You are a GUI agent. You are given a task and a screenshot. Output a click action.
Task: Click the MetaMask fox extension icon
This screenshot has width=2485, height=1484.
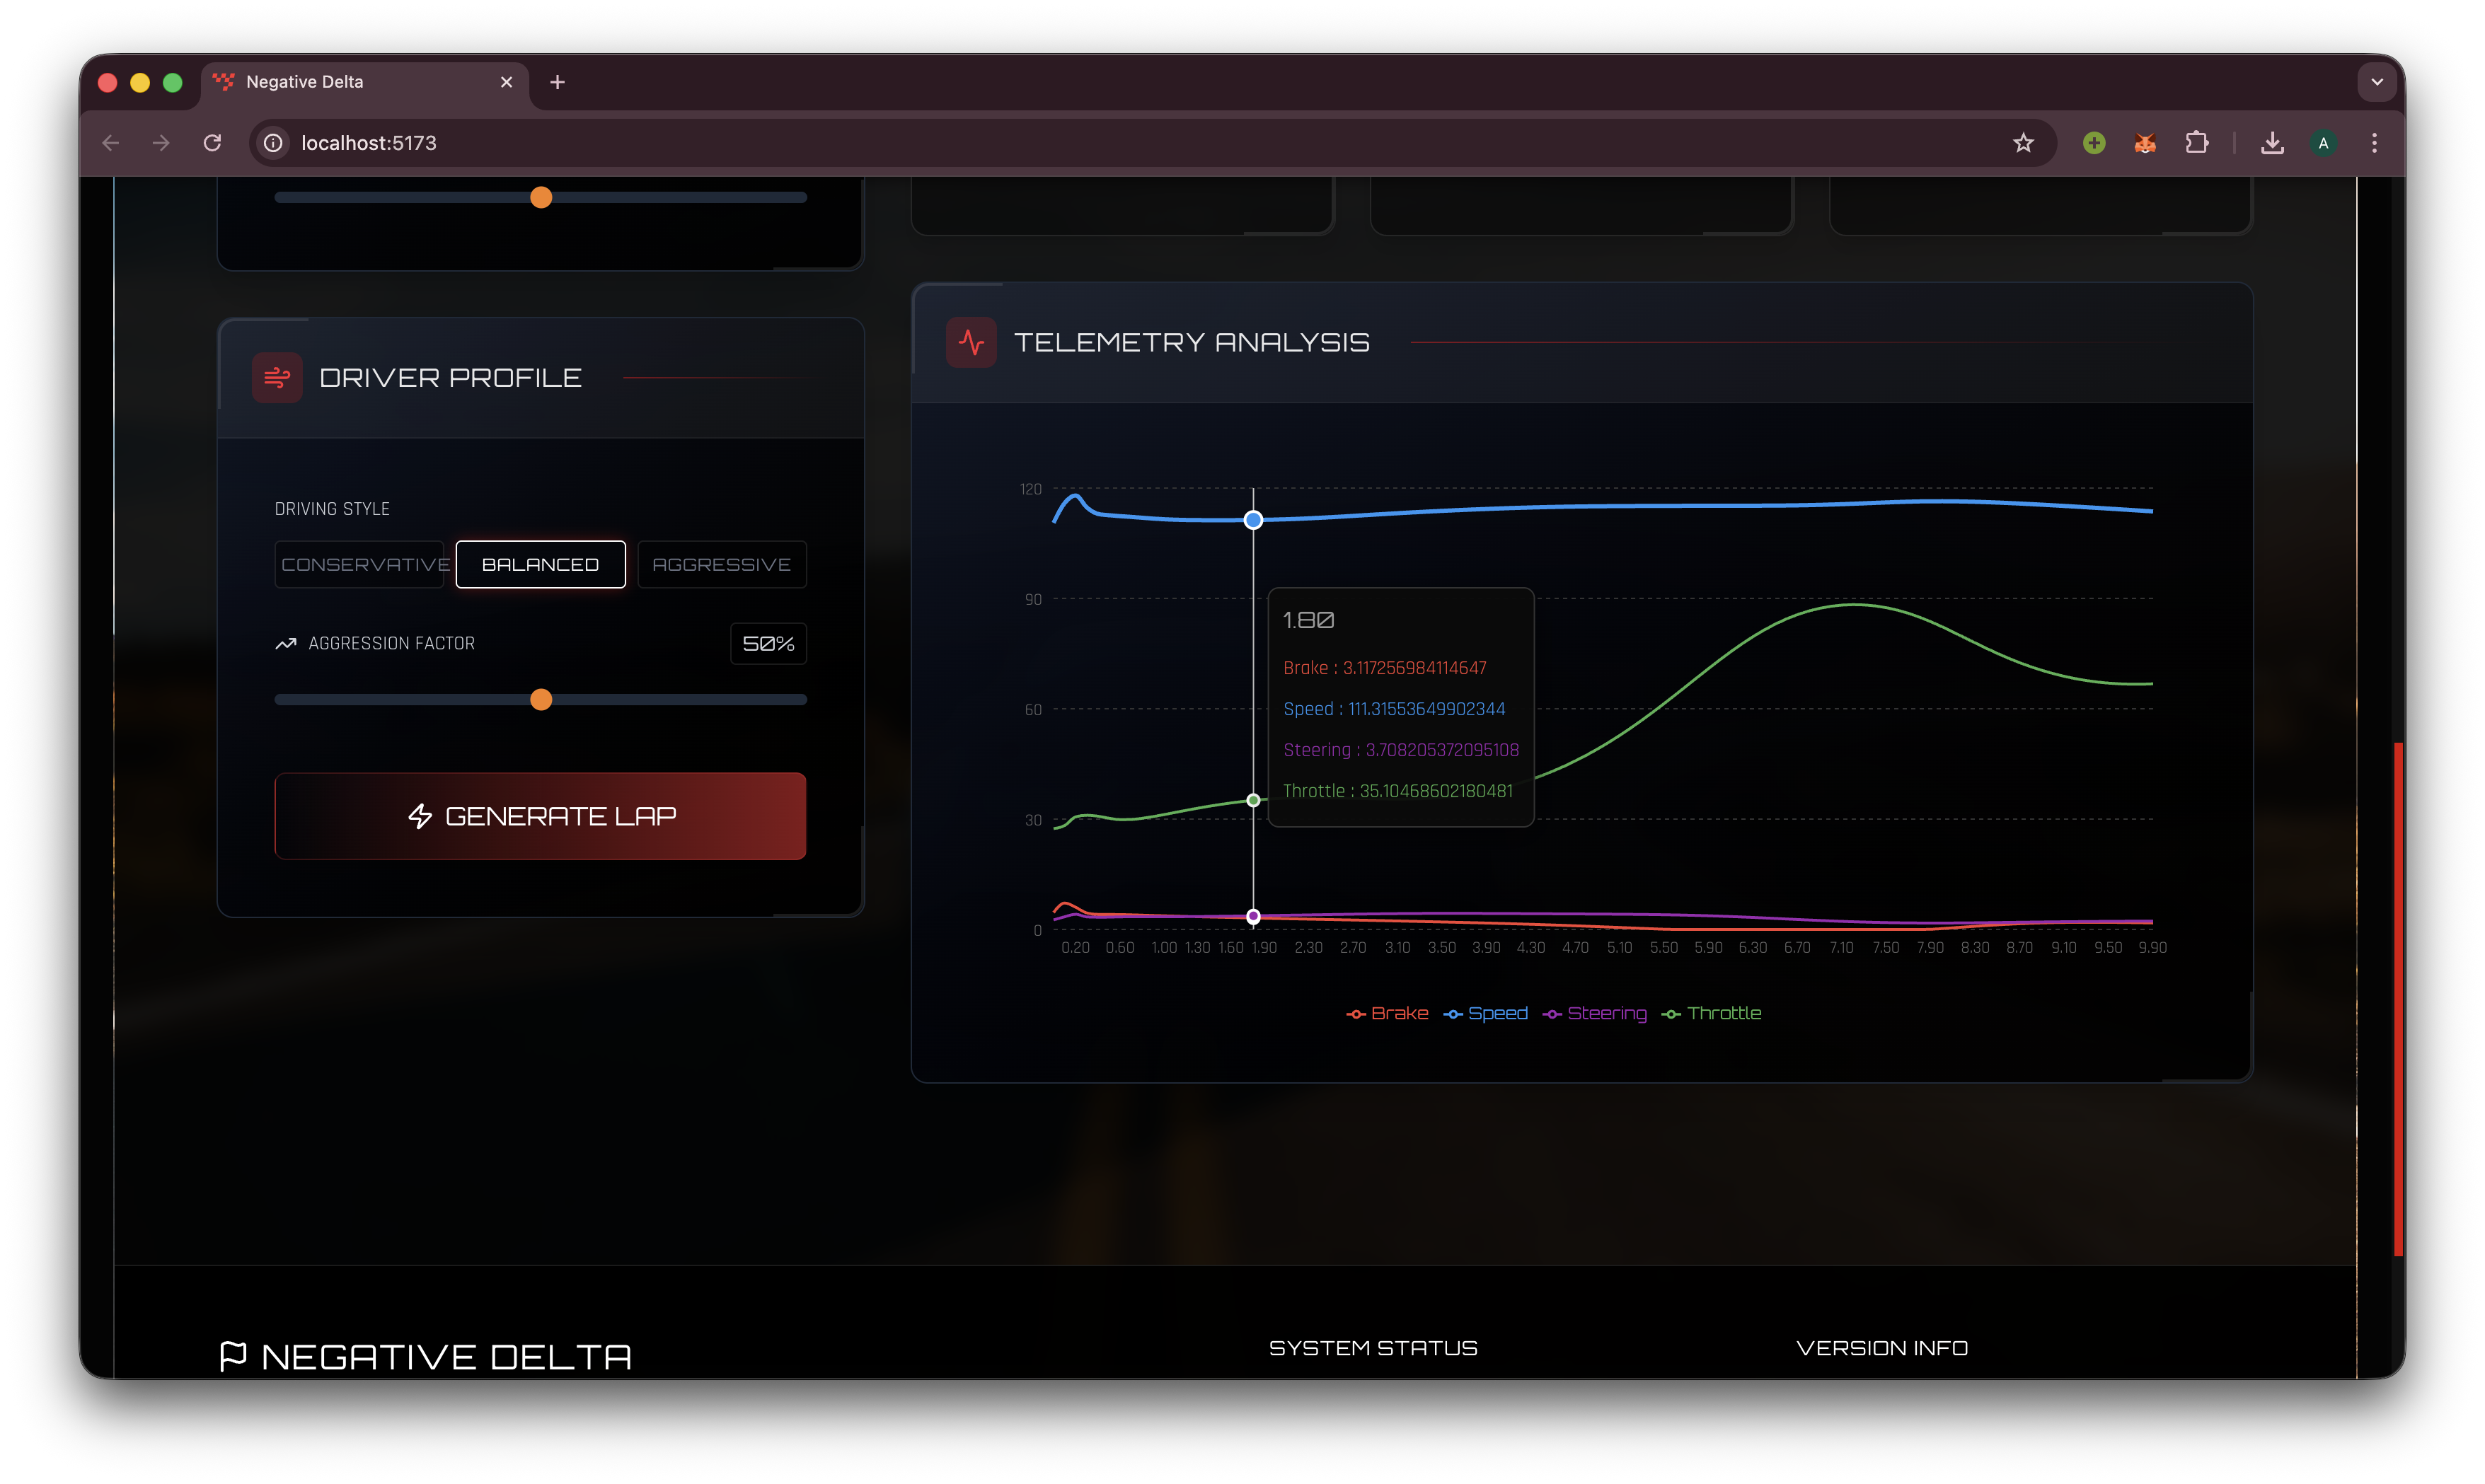tap(2145, 143)
